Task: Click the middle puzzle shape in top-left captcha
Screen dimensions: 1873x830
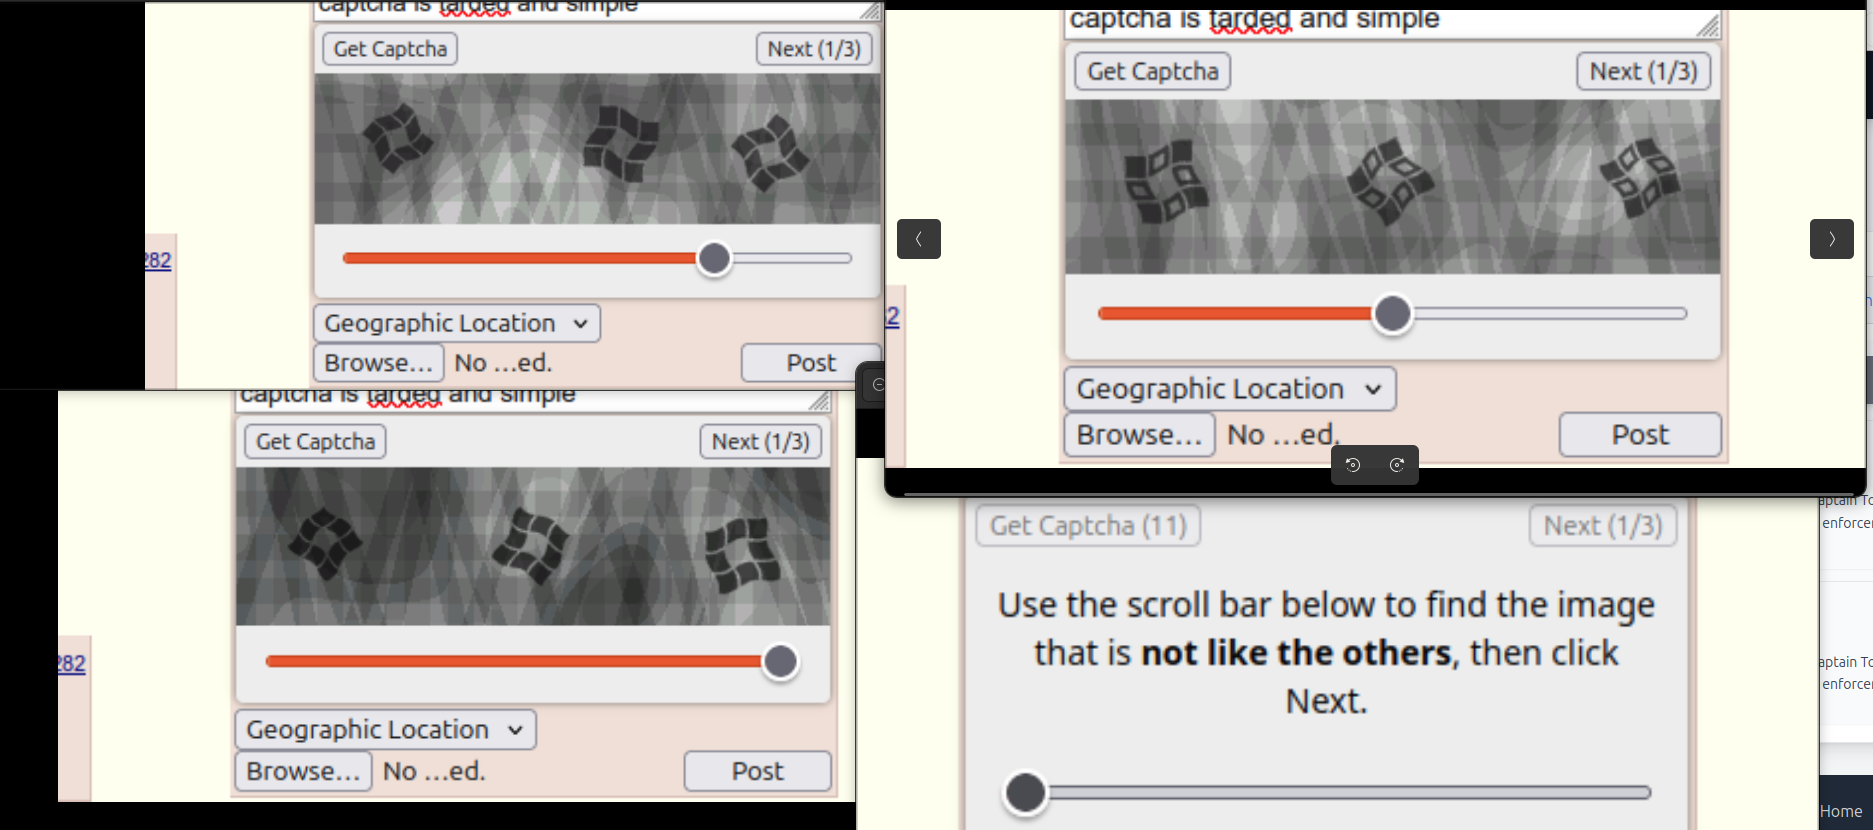Action: pos(621,143)
